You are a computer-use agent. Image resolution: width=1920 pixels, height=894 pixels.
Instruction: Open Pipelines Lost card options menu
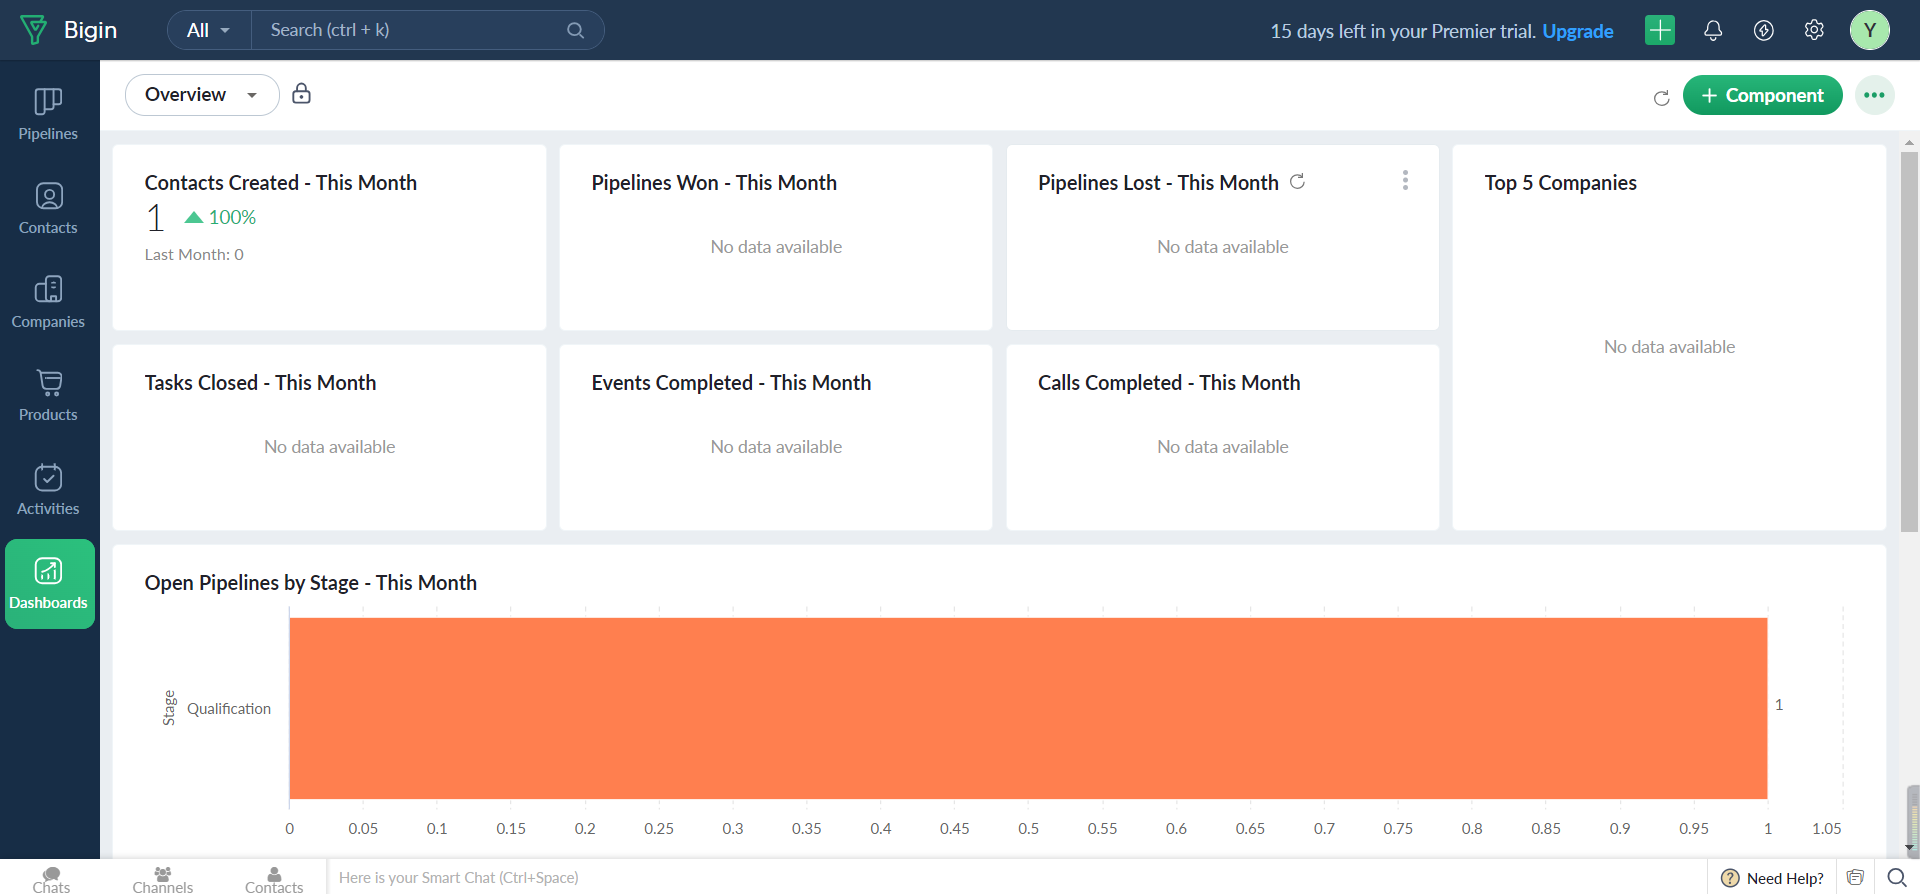tap(1405, 180)
